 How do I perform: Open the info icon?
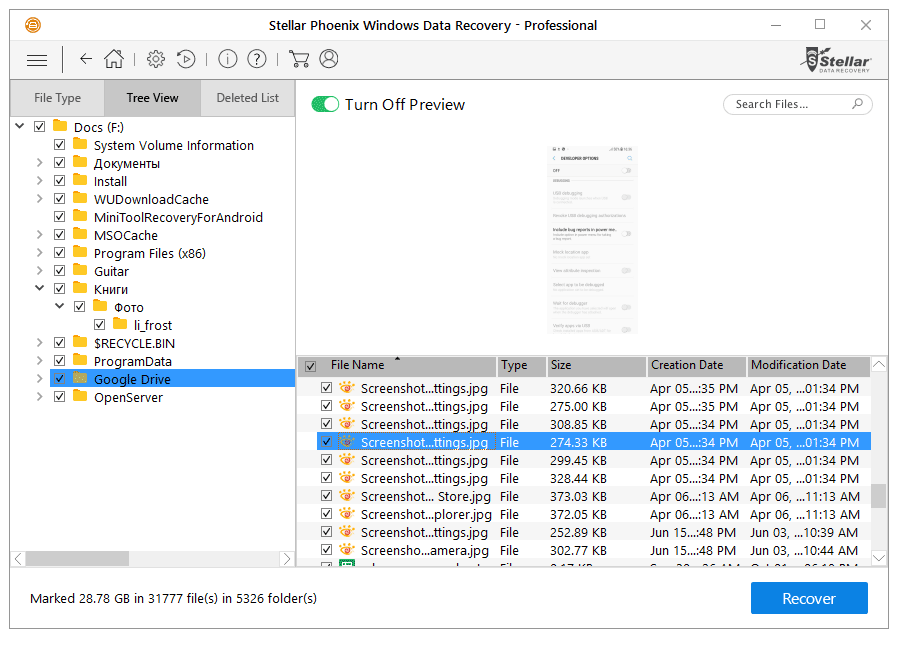[228, 59]
